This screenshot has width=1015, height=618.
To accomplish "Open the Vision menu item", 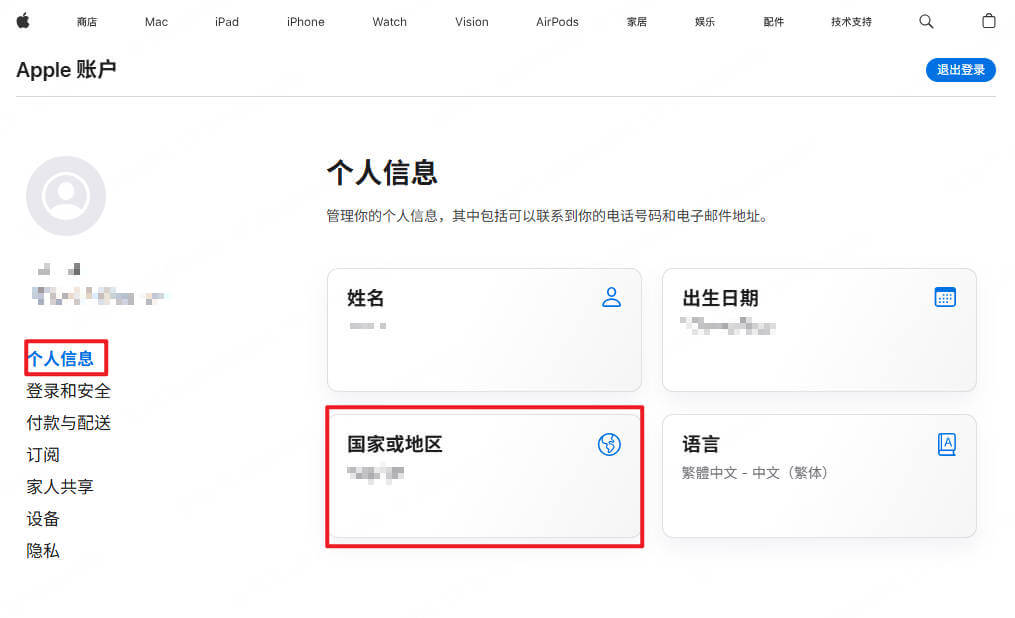I will coord(471,22).
